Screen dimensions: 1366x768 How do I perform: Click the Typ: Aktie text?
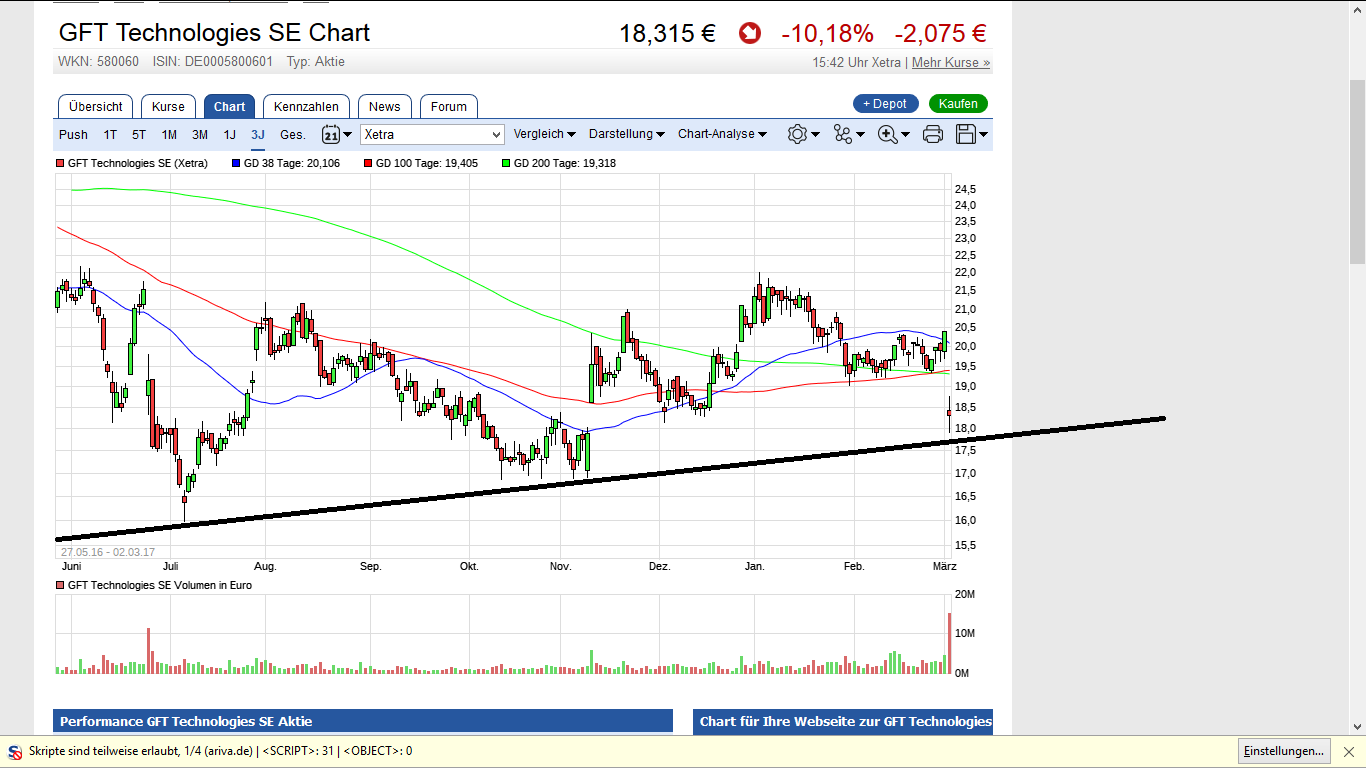coord(316,62)
